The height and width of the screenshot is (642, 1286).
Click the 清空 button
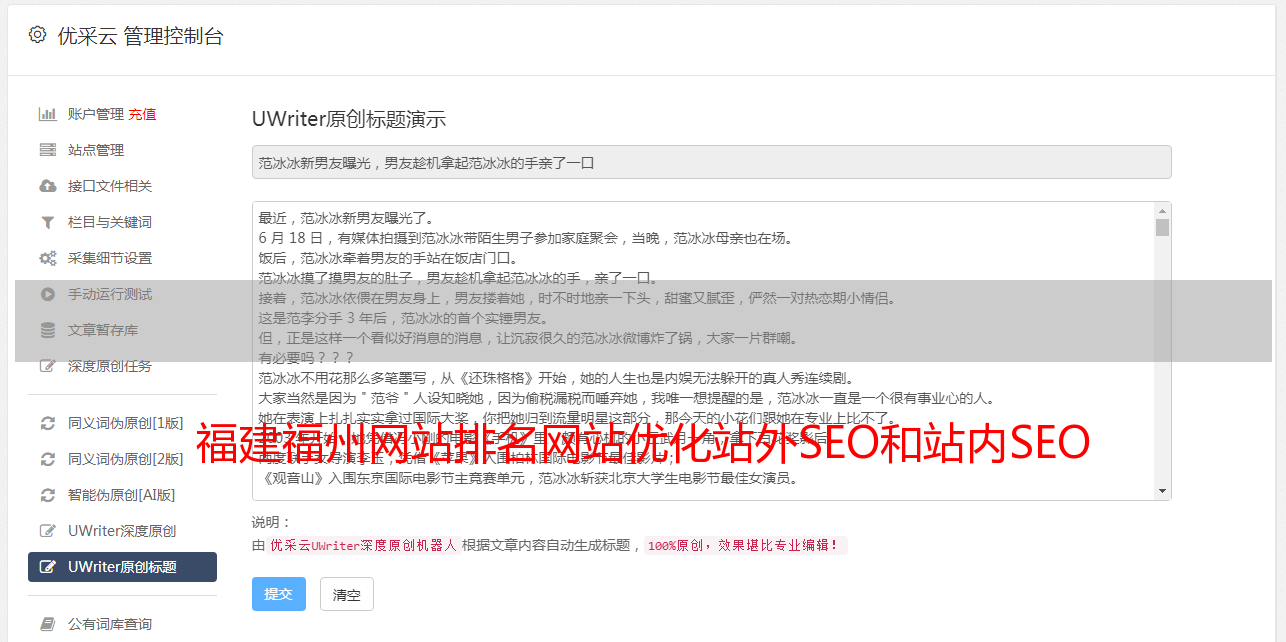pyautogui.click(x=347, y=595)
